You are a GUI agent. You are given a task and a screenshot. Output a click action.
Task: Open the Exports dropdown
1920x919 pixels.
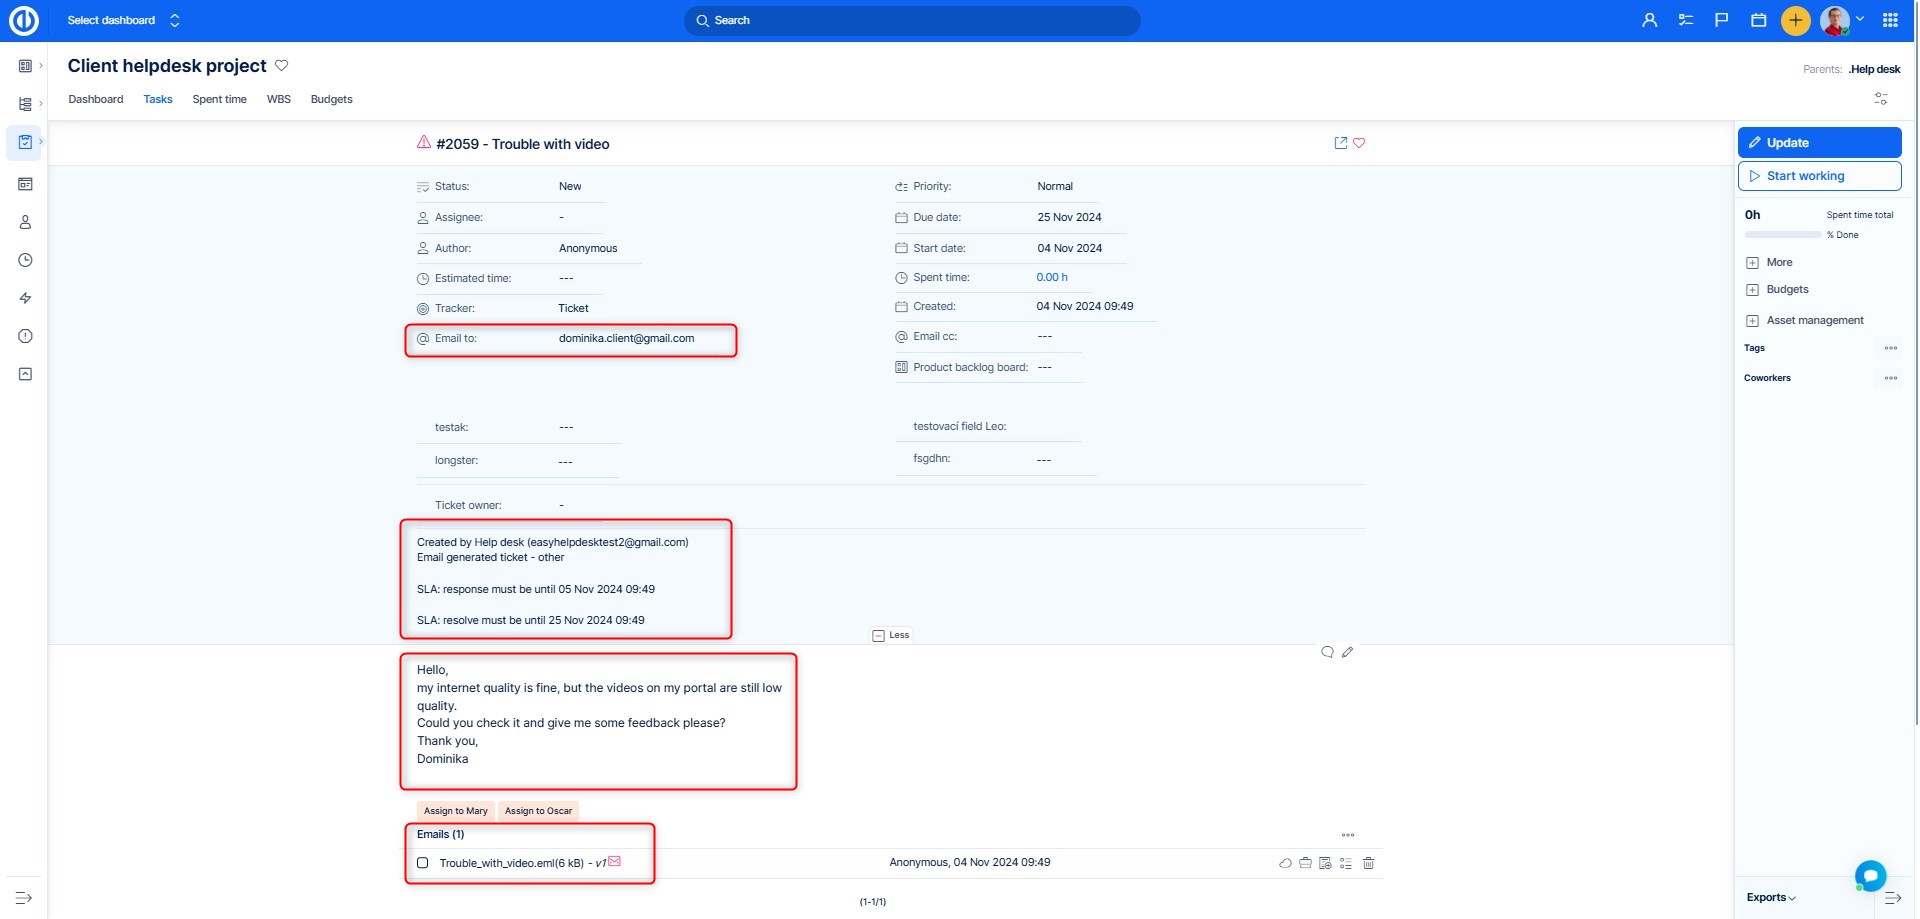1771,898
